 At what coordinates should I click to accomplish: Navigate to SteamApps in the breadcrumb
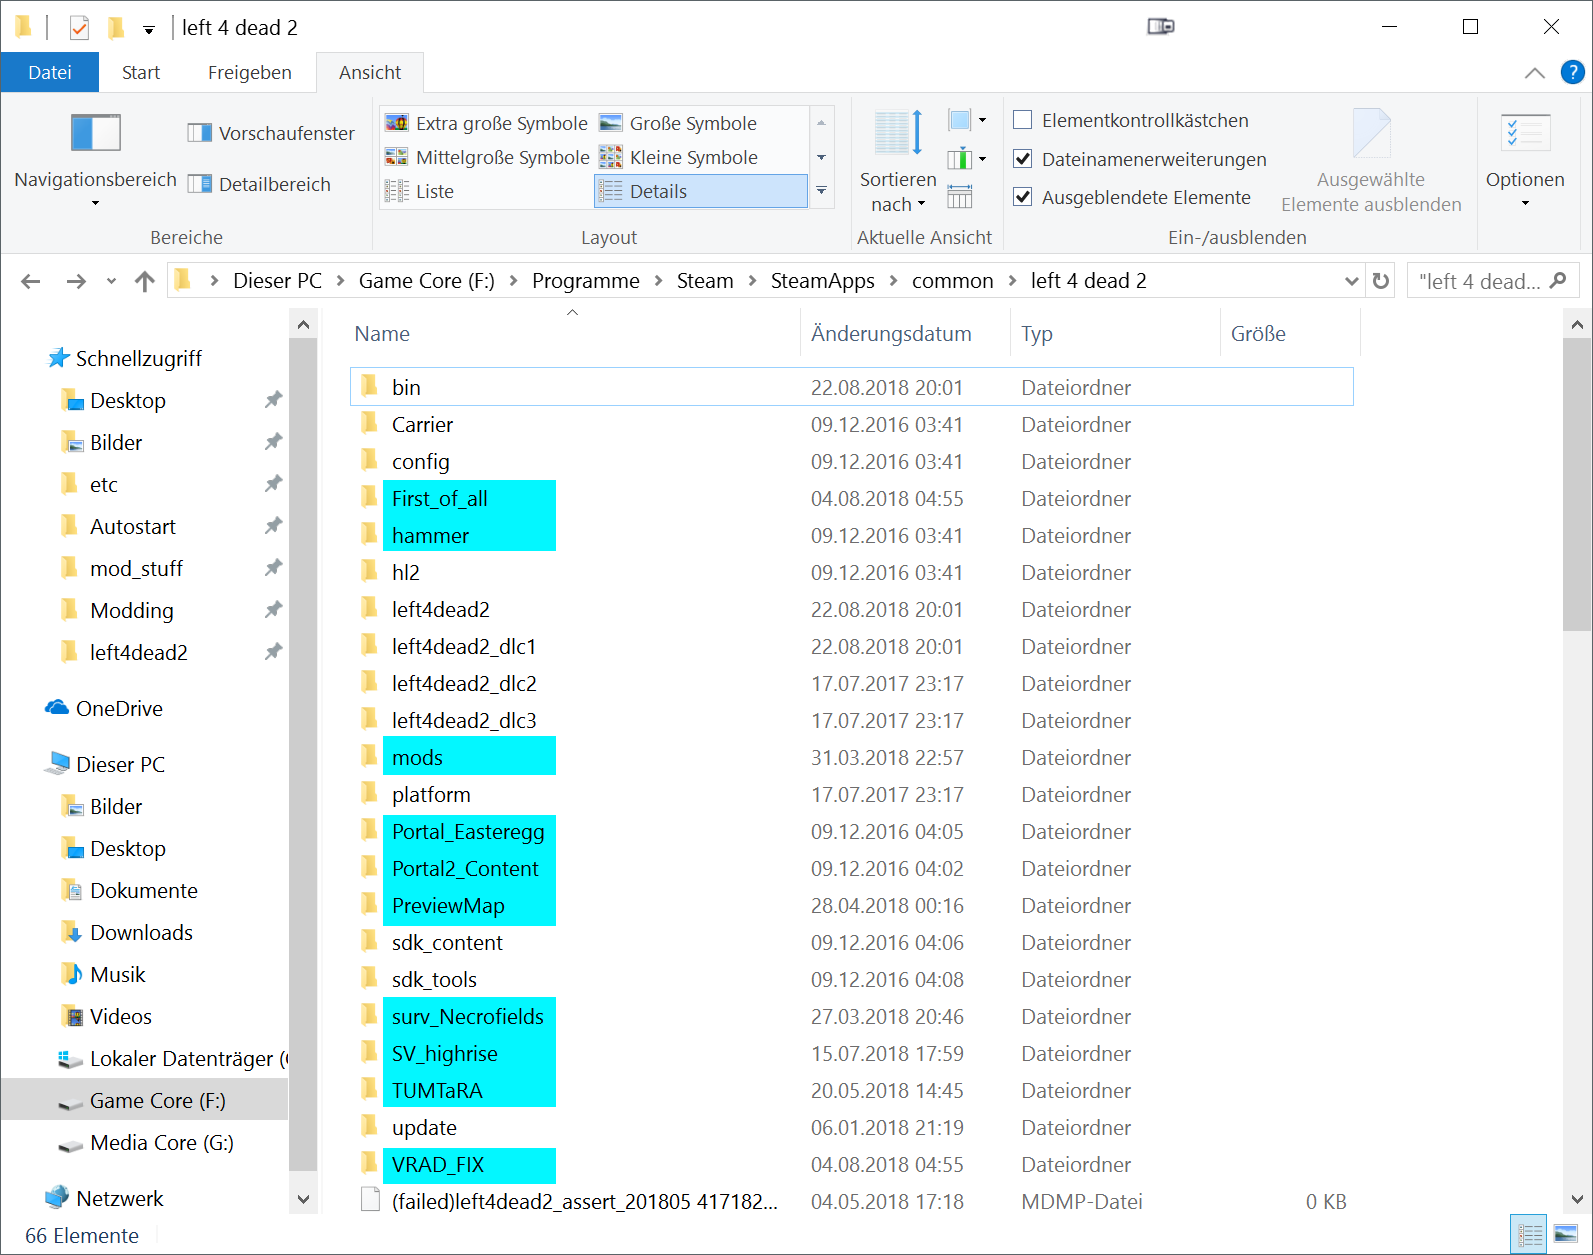coord(822,281)
